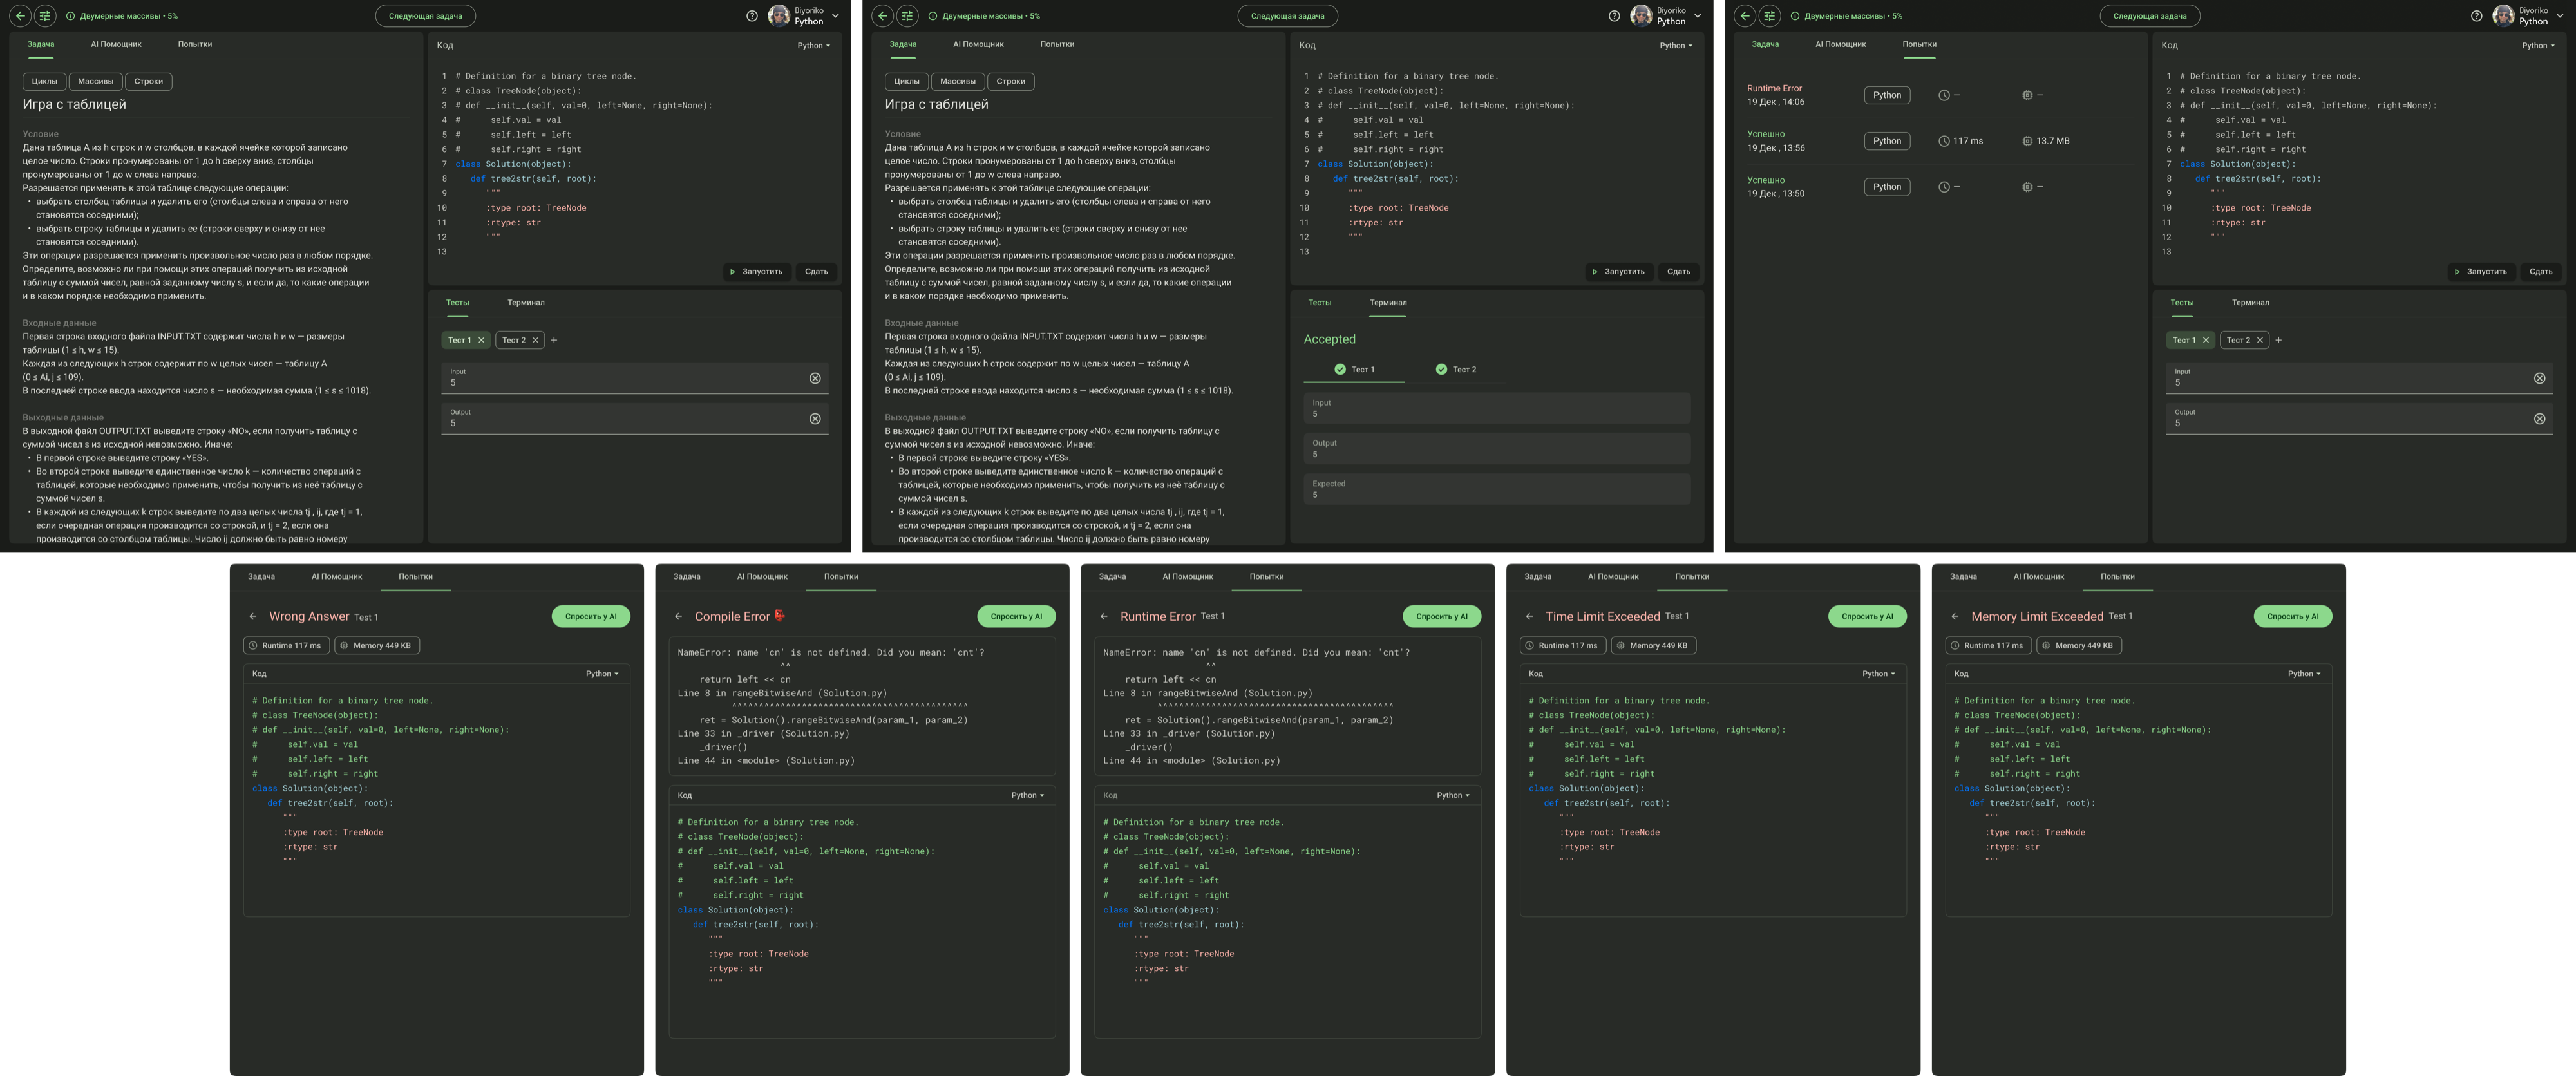This screenshot has height=1076, width=2576.
Task: Open Python dropdown in Wrong Answer code box
Action: coord(602,674)
